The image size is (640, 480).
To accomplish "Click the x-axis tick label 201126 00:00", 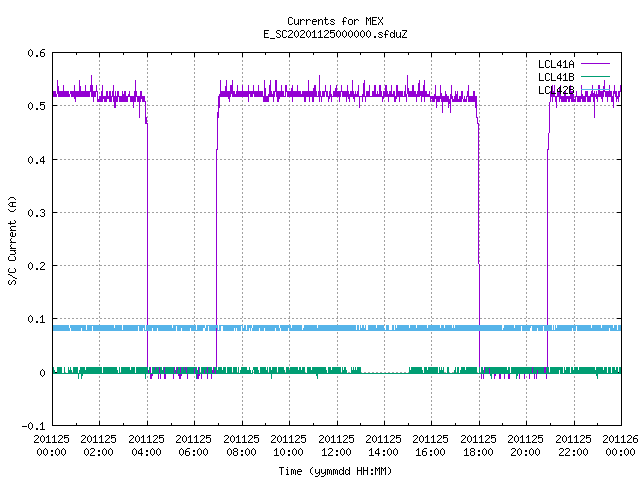I will pyautogui.click(x=620, y=445).
